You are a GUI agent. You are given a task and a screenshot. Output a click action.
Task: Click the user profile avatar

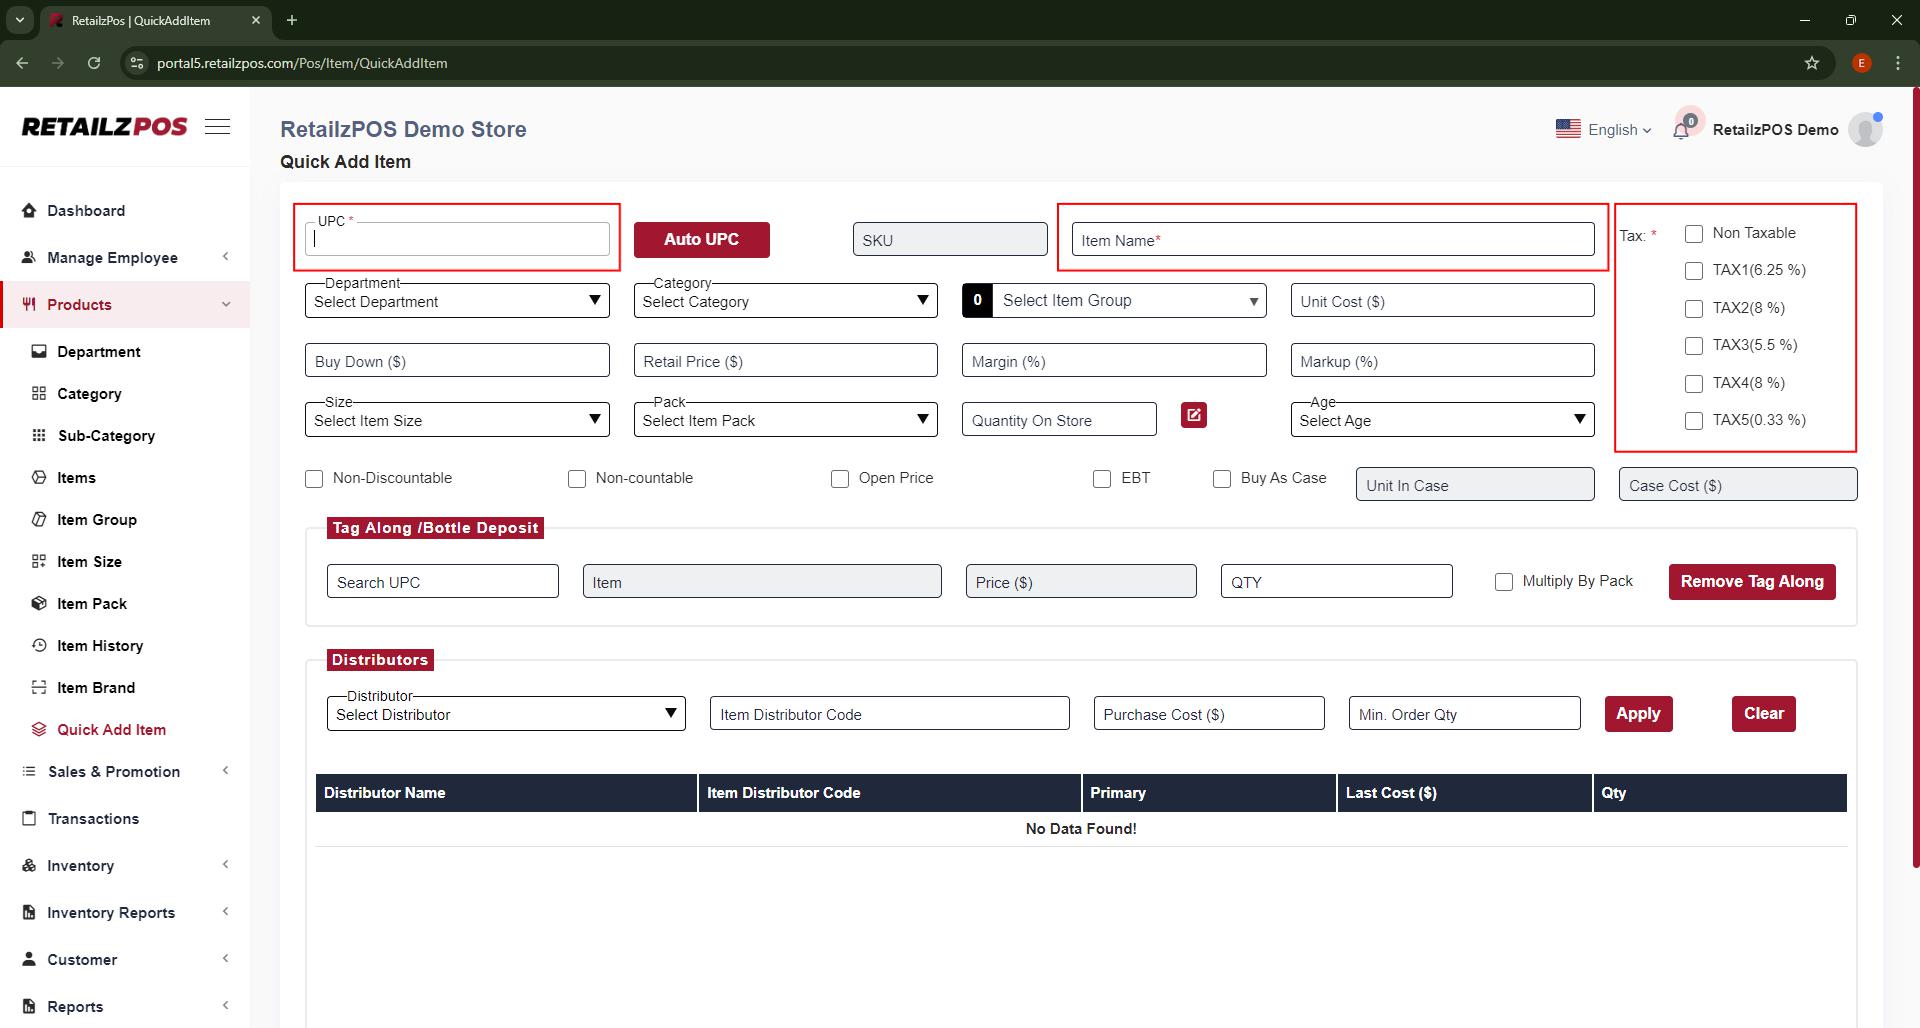1864,130
